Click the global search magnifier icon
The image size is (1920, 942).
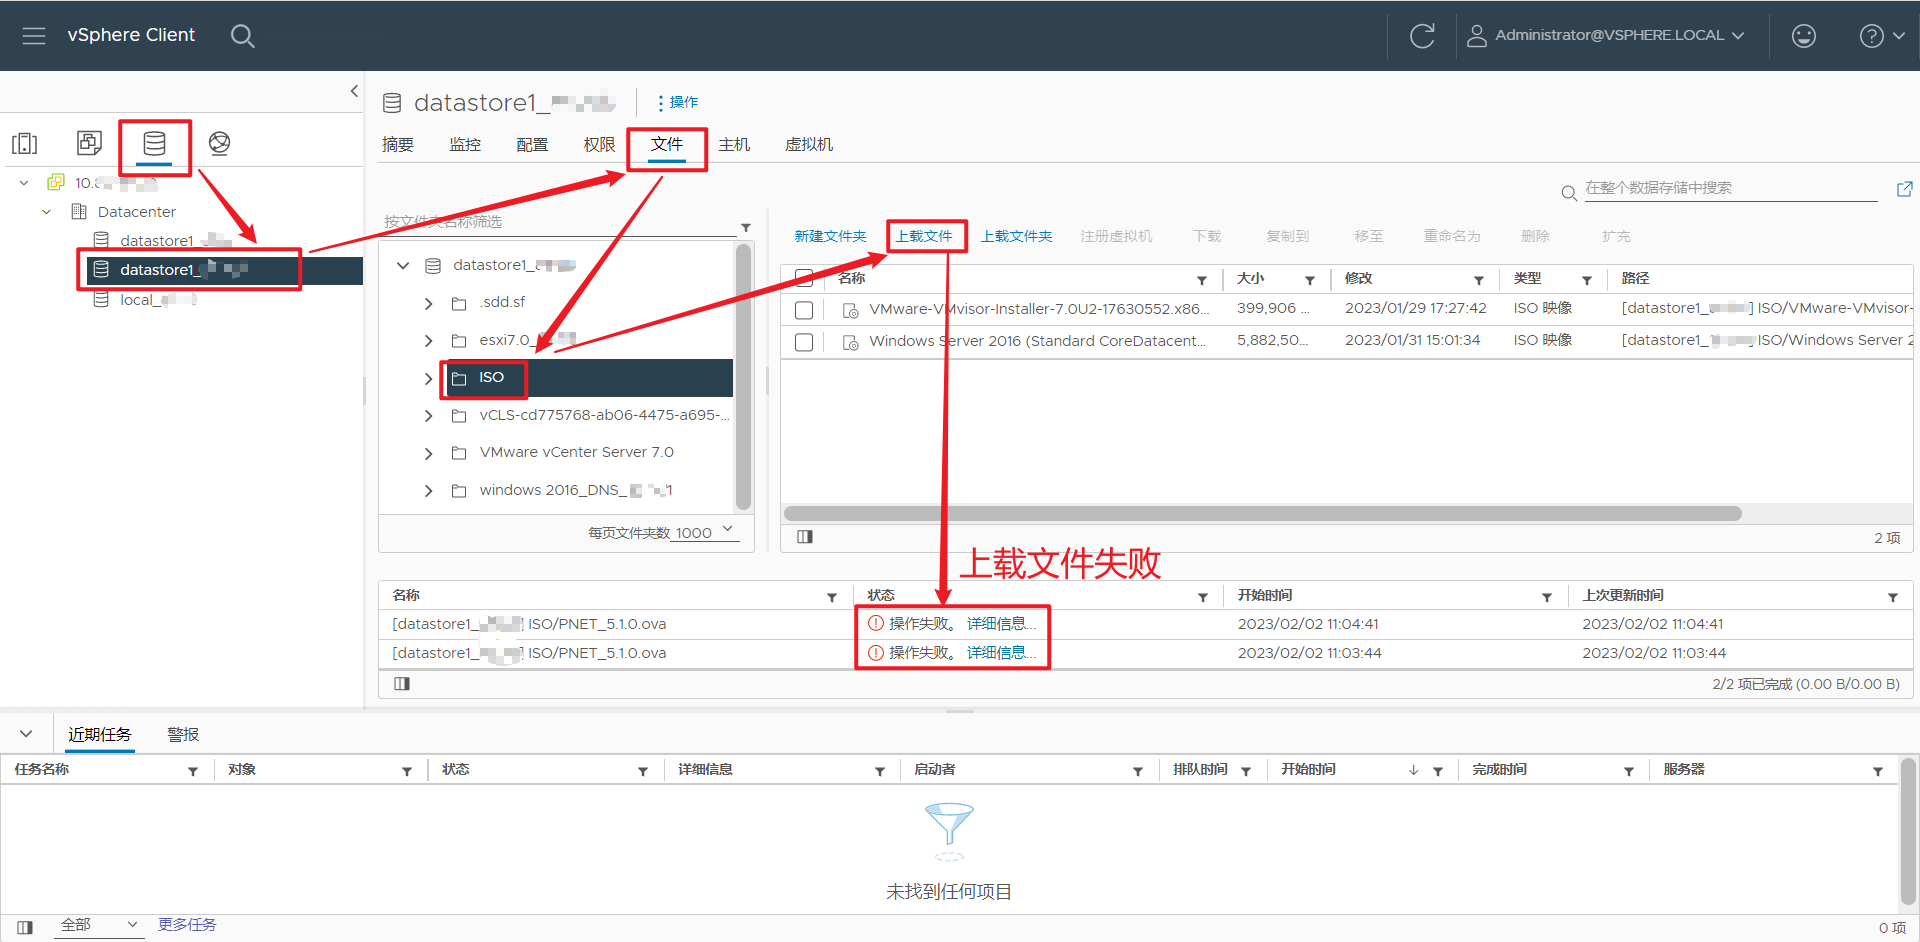pyautogui.click(x=242, y=35)
